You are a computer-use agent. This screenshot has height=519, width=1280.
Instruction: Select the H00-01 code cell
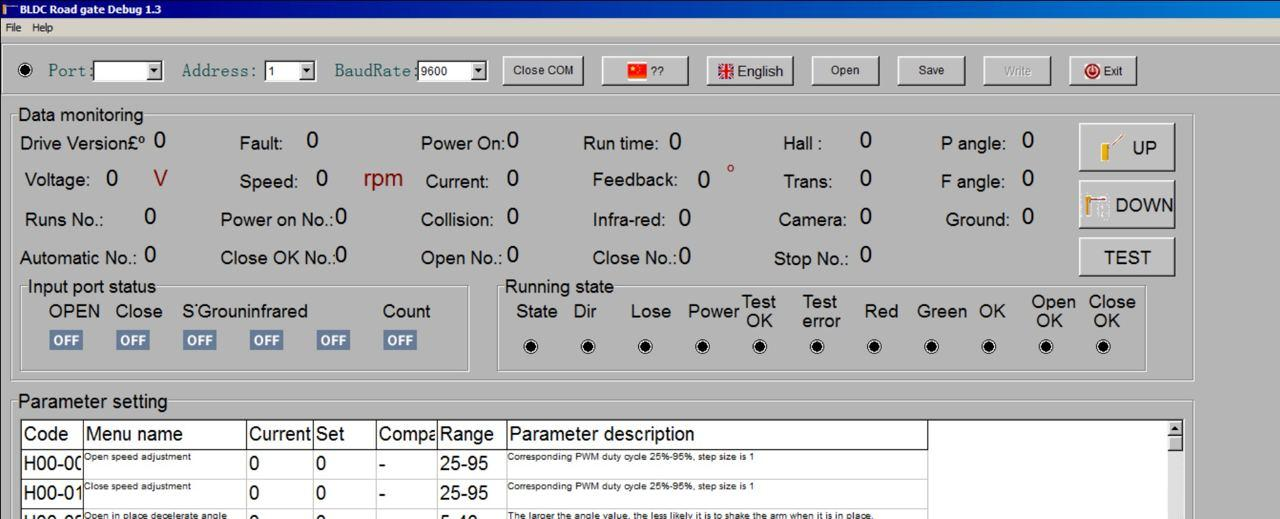pyautogui.click(x=52, y=494)
